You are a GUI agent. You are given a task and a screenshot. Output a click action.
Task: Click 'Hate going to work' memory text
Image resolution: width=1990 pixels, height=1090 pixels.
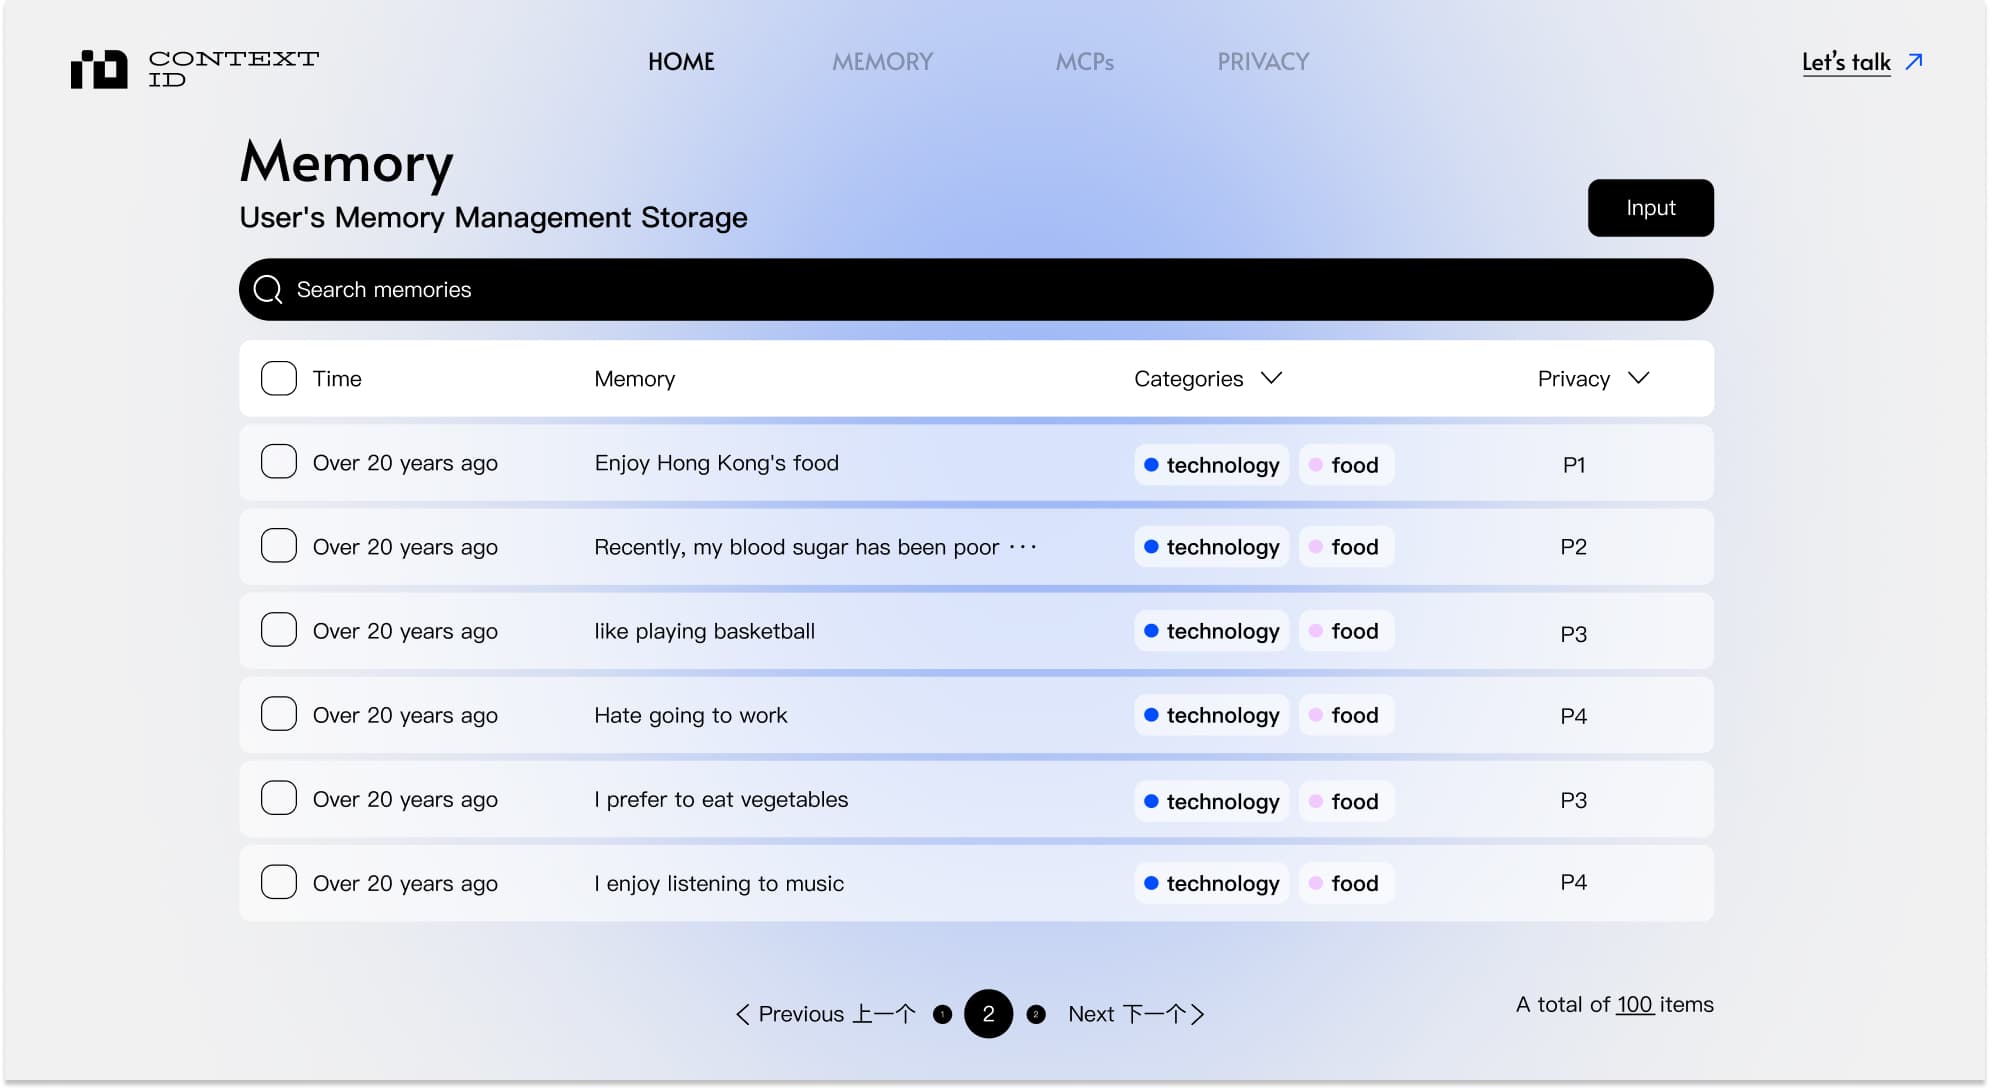point(690,715)
